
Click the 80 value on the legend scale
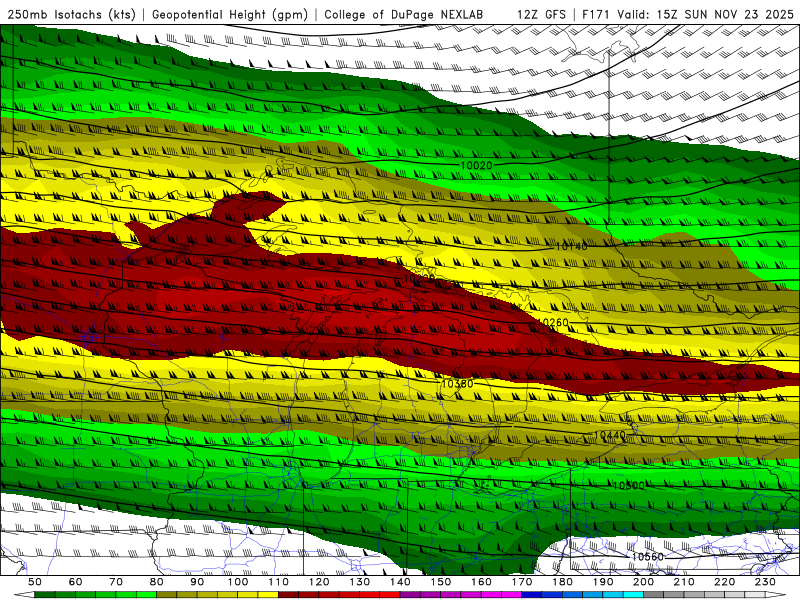pyautogui.click(x=156, y=582)
